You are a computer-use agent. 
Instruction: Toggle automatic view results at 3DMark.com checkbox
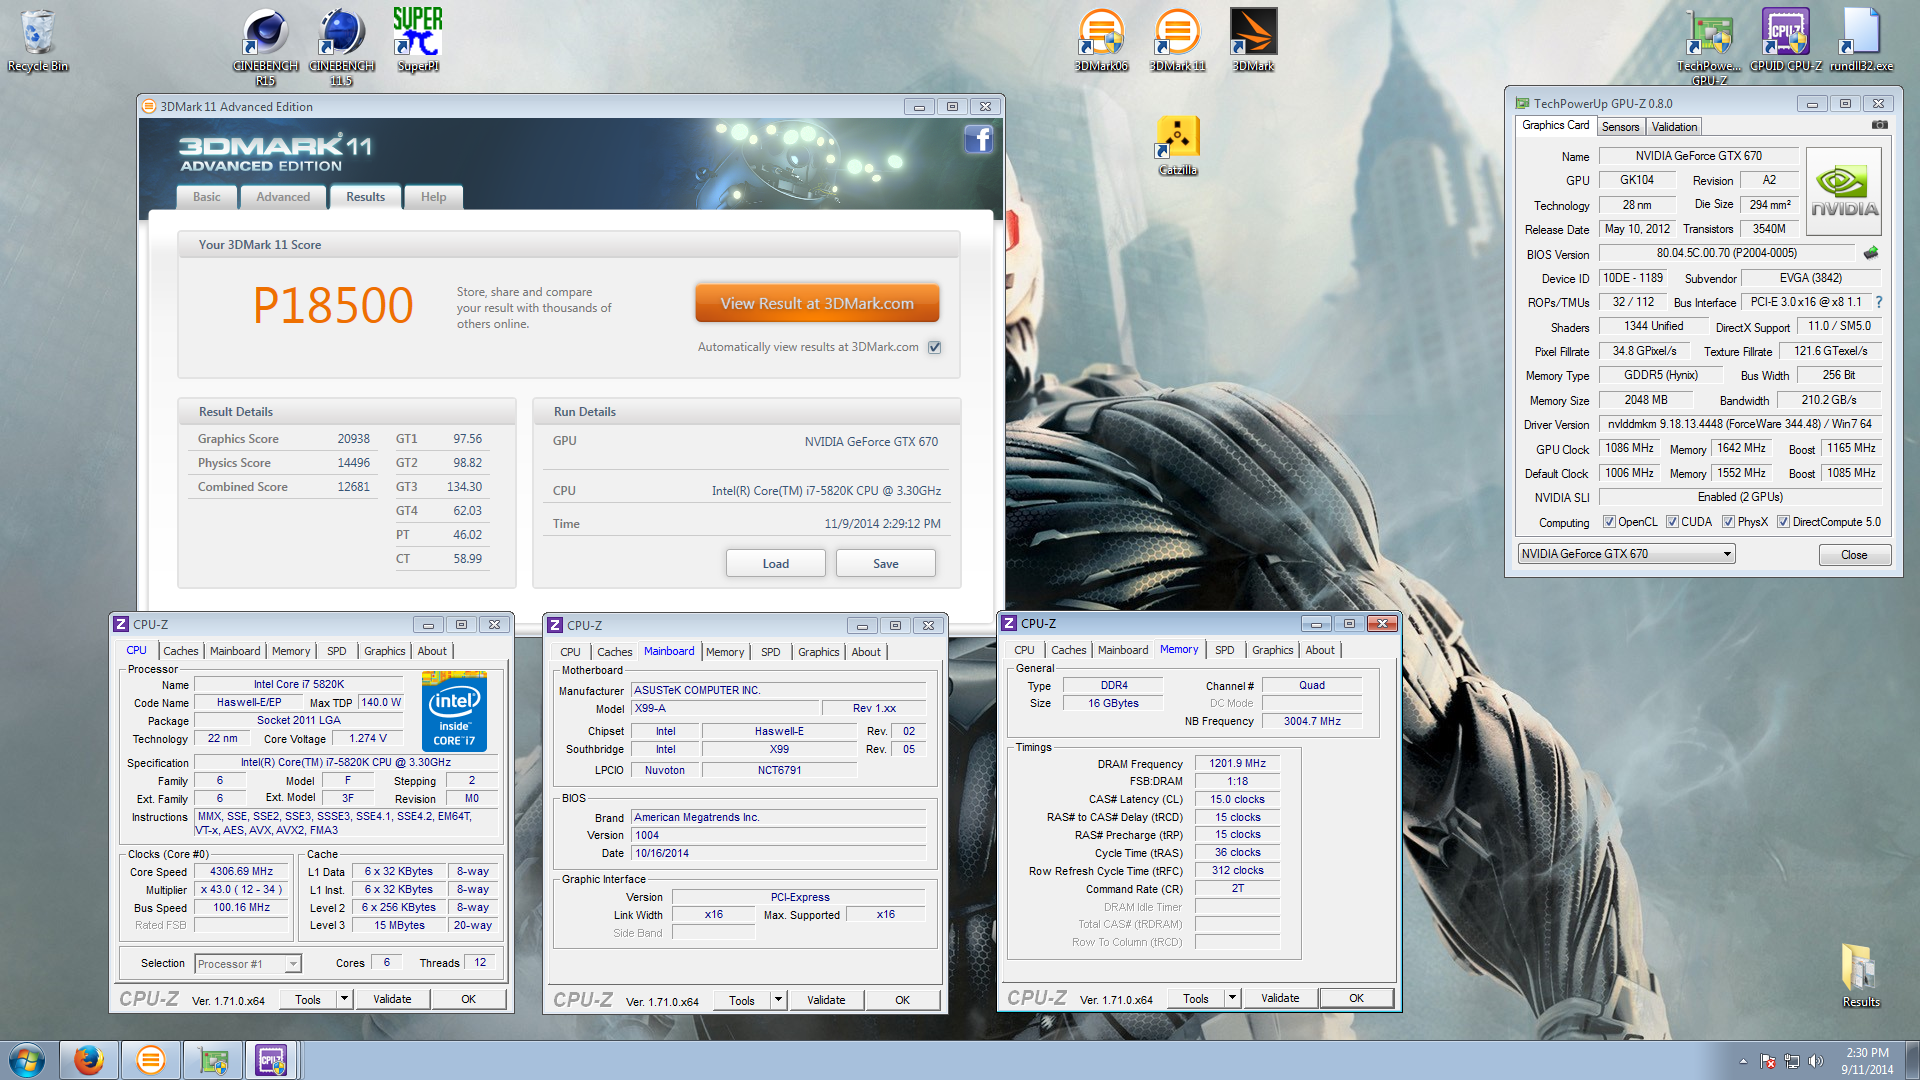pos(934,347)
